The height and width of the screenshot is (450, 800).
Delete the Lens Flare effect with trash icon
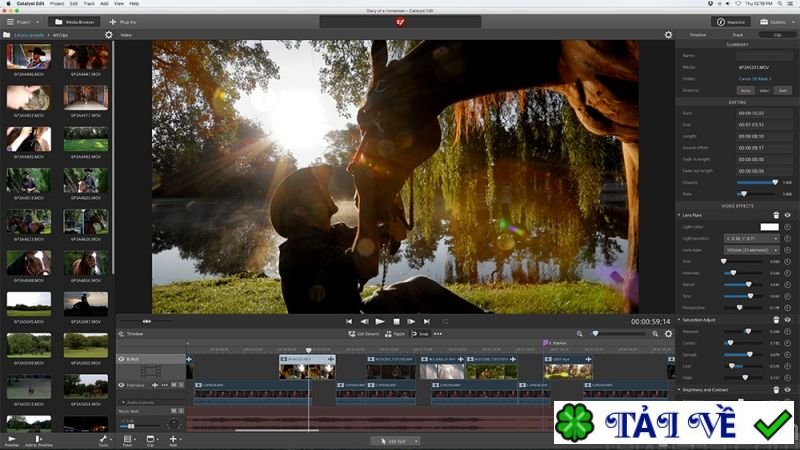pyautogui.click(x=776, y=215)
